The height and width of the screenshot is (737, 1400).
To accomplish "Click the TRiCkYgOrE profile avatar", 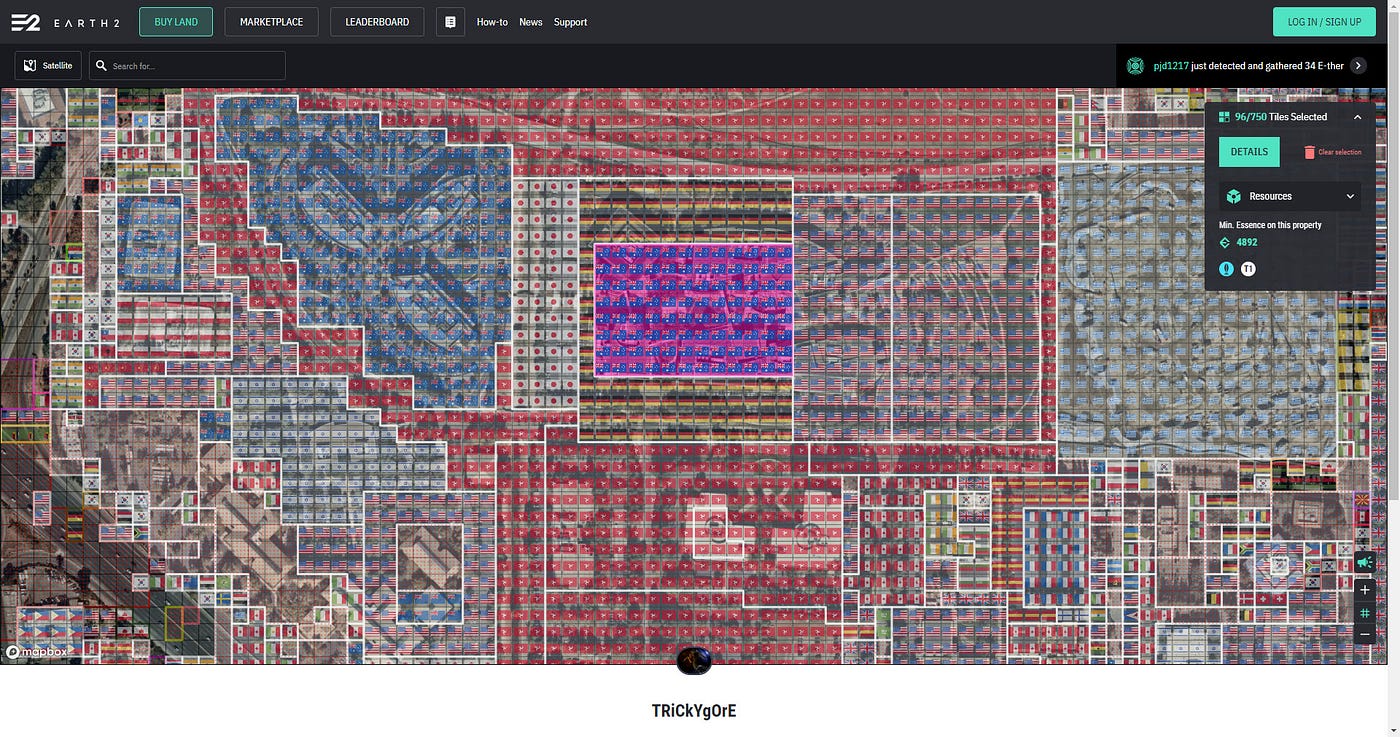I will click(694, 660).
